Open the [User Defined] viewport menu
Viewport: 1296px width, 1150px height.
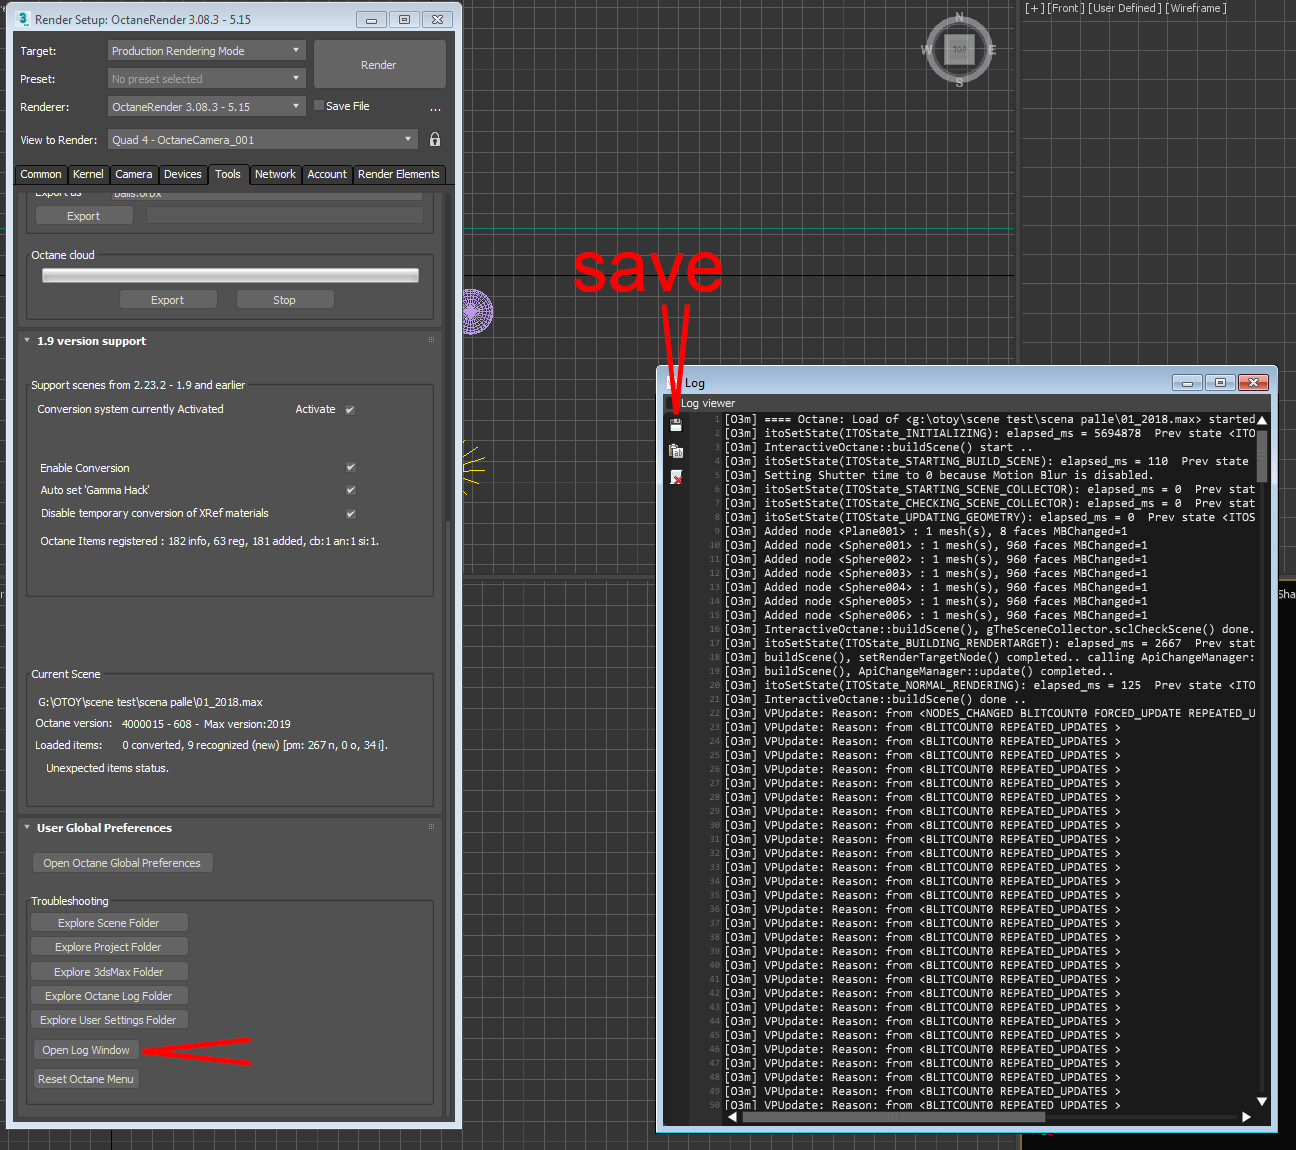coord(1125,8)
